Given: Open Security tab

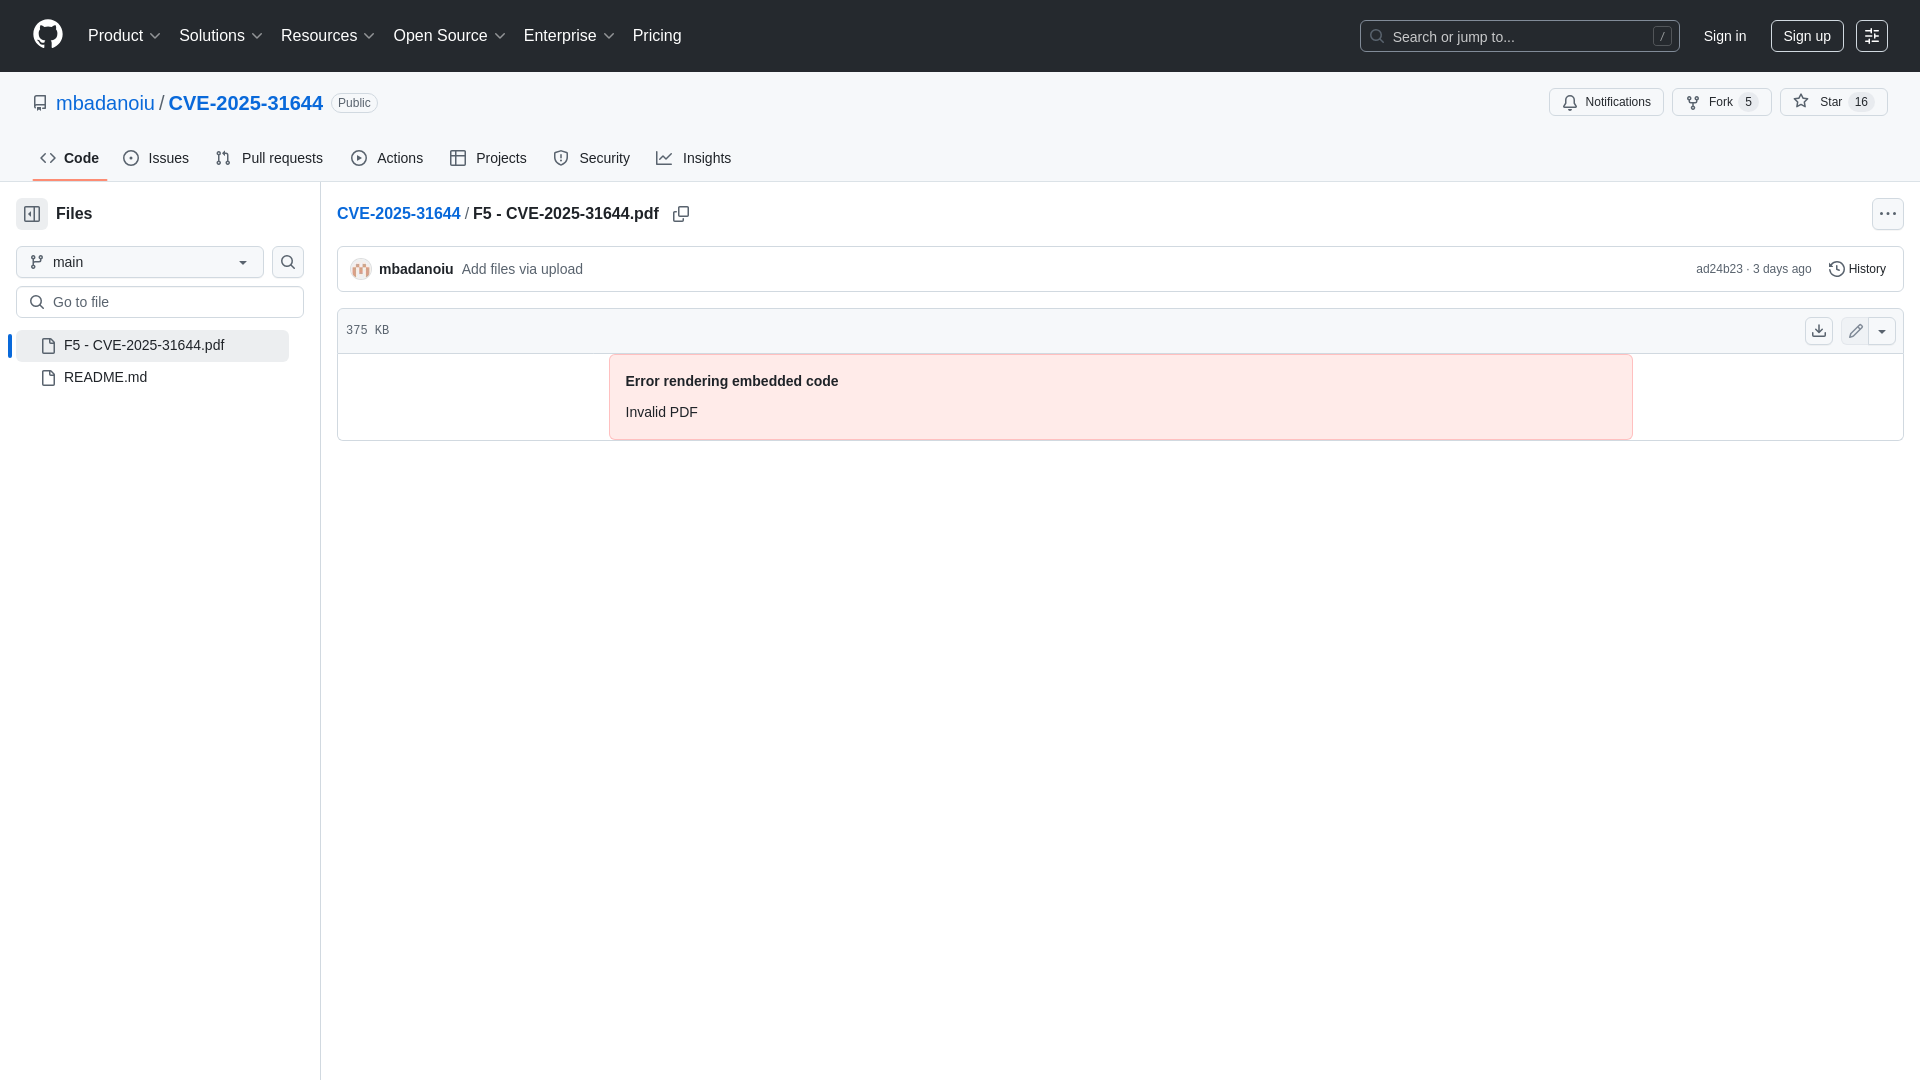Looking at the screenshot, I should [591, 158].
